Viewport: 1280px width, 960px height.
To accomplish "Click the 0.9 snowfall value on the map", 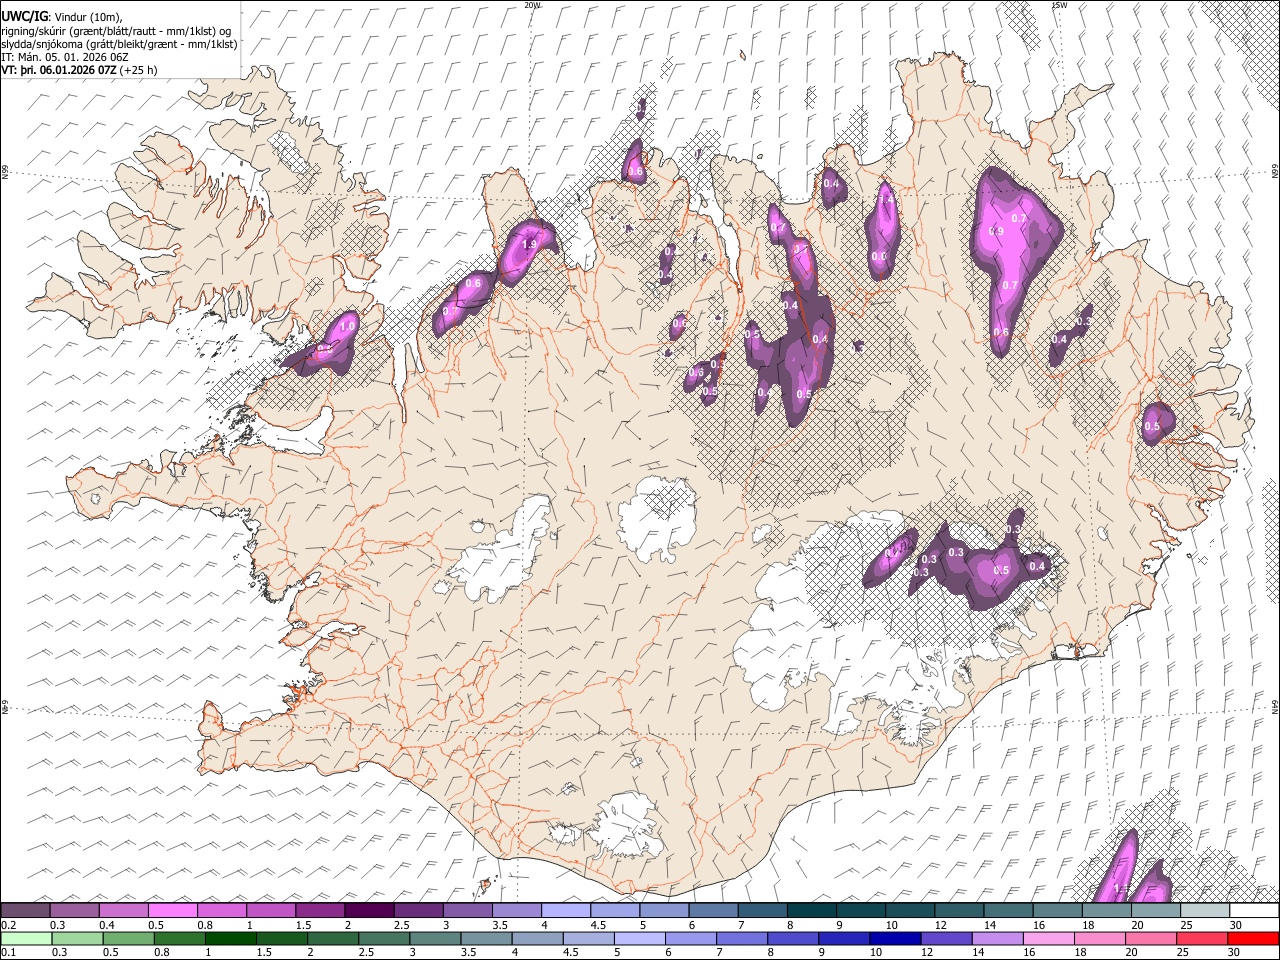I will (x=995, y=231).
